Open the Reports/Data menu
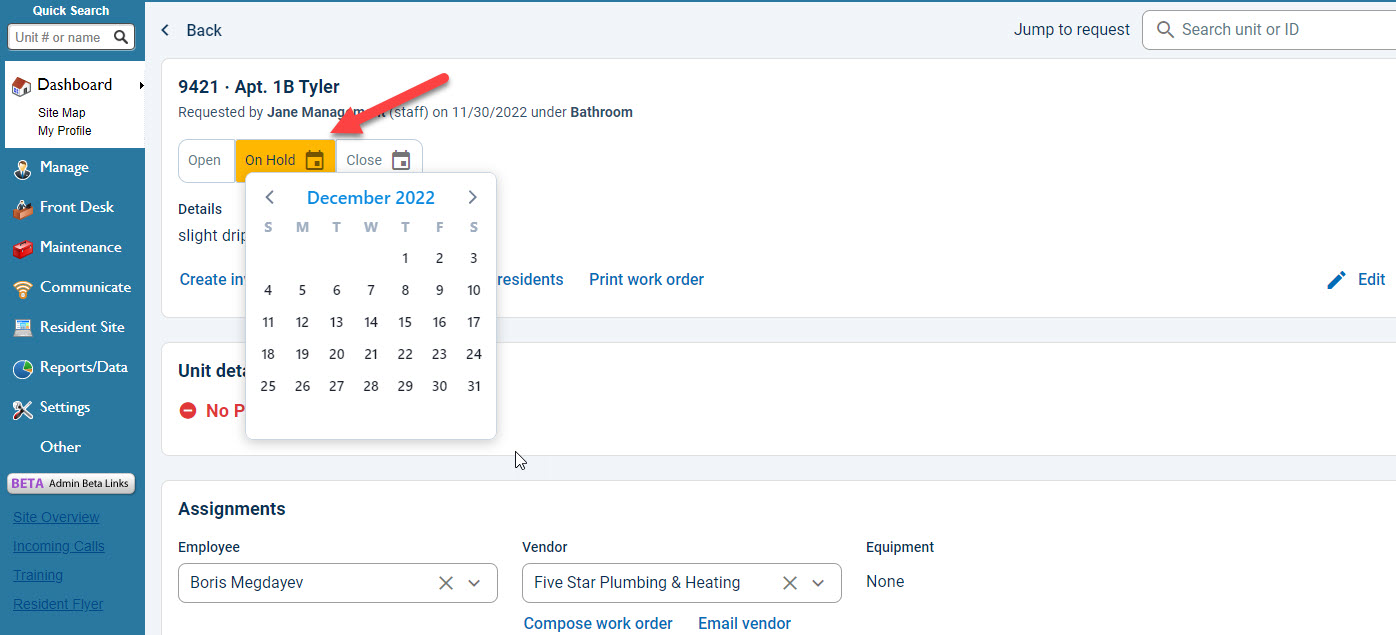This screenshot has width=1396, height=635. (x=84, y=367)
